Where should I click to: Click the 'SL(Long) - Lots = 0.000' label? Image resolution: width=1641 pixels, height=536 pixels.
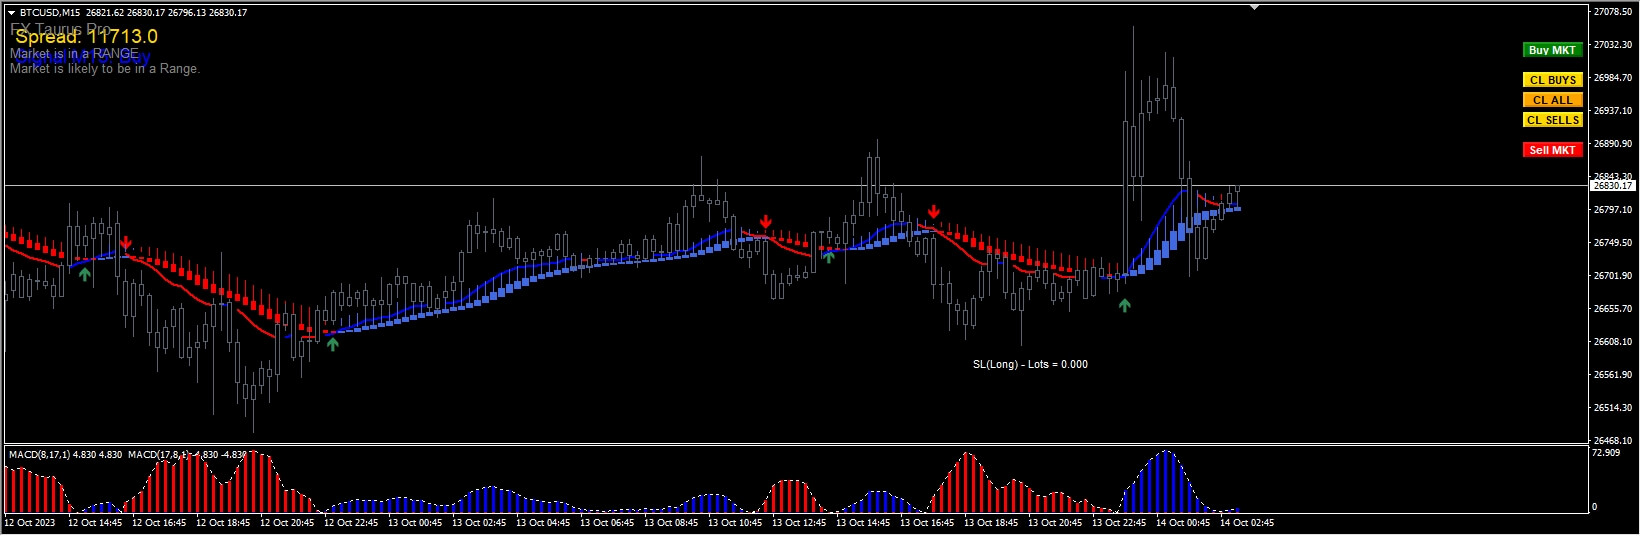pyautogui.click(x=1030, y=364)
